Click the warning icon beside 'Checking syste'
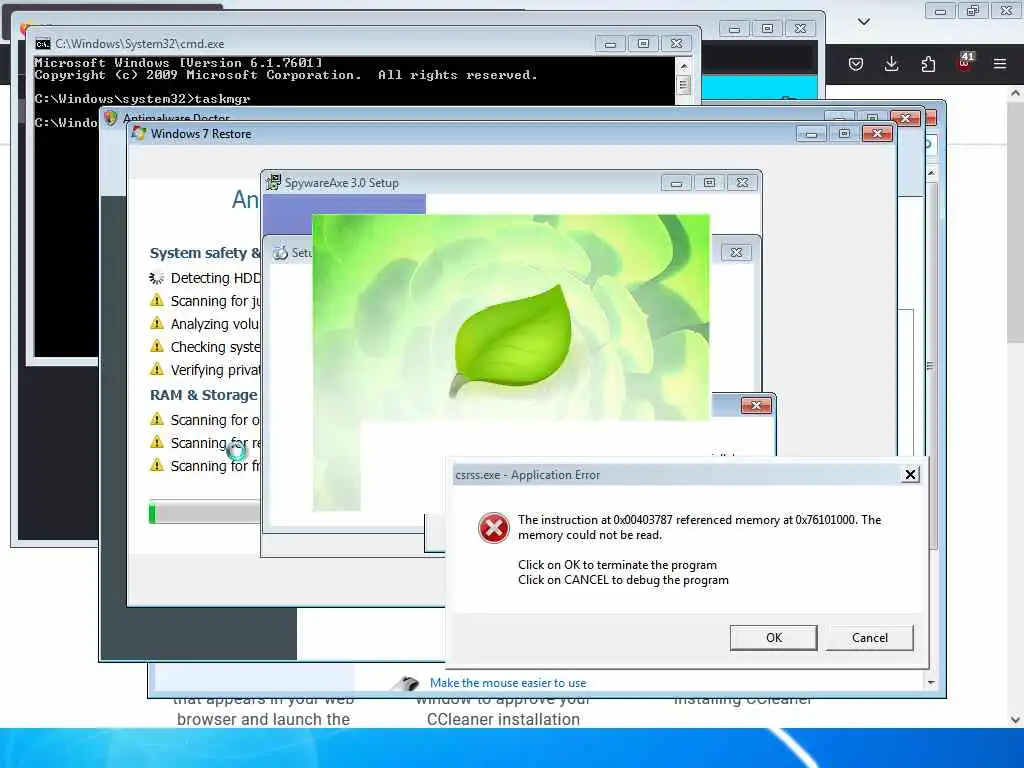 (x=157, y=346)
